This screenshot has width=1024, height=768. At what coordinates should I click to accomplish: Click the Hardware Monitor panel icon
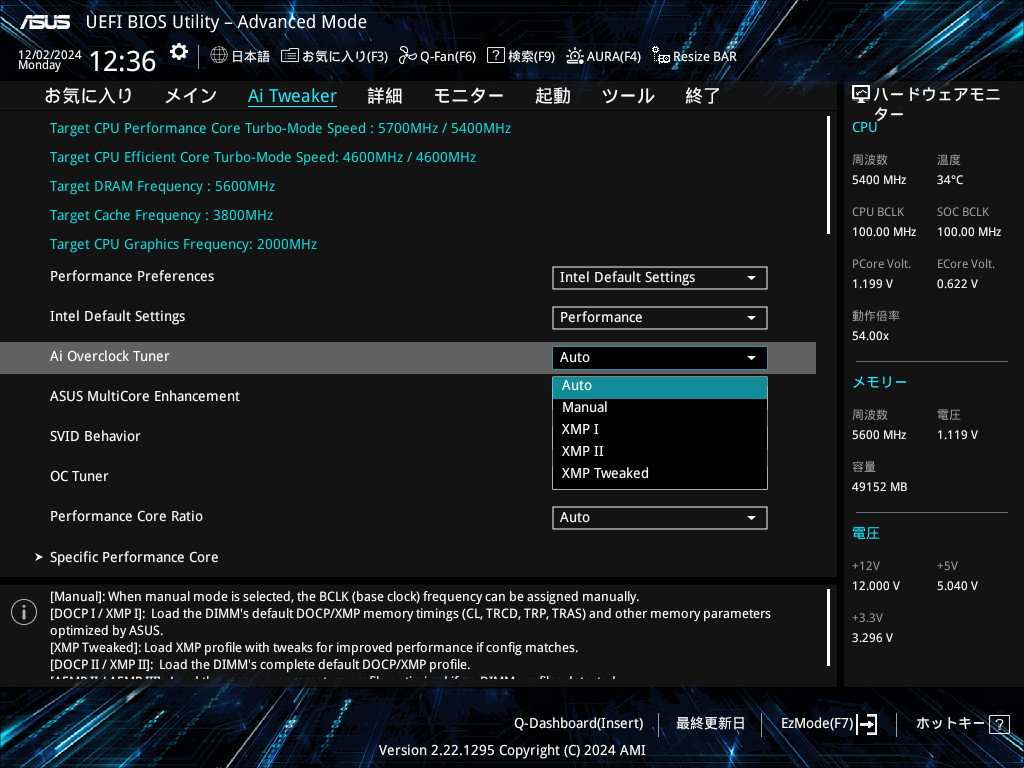click(x=861, y=95)
